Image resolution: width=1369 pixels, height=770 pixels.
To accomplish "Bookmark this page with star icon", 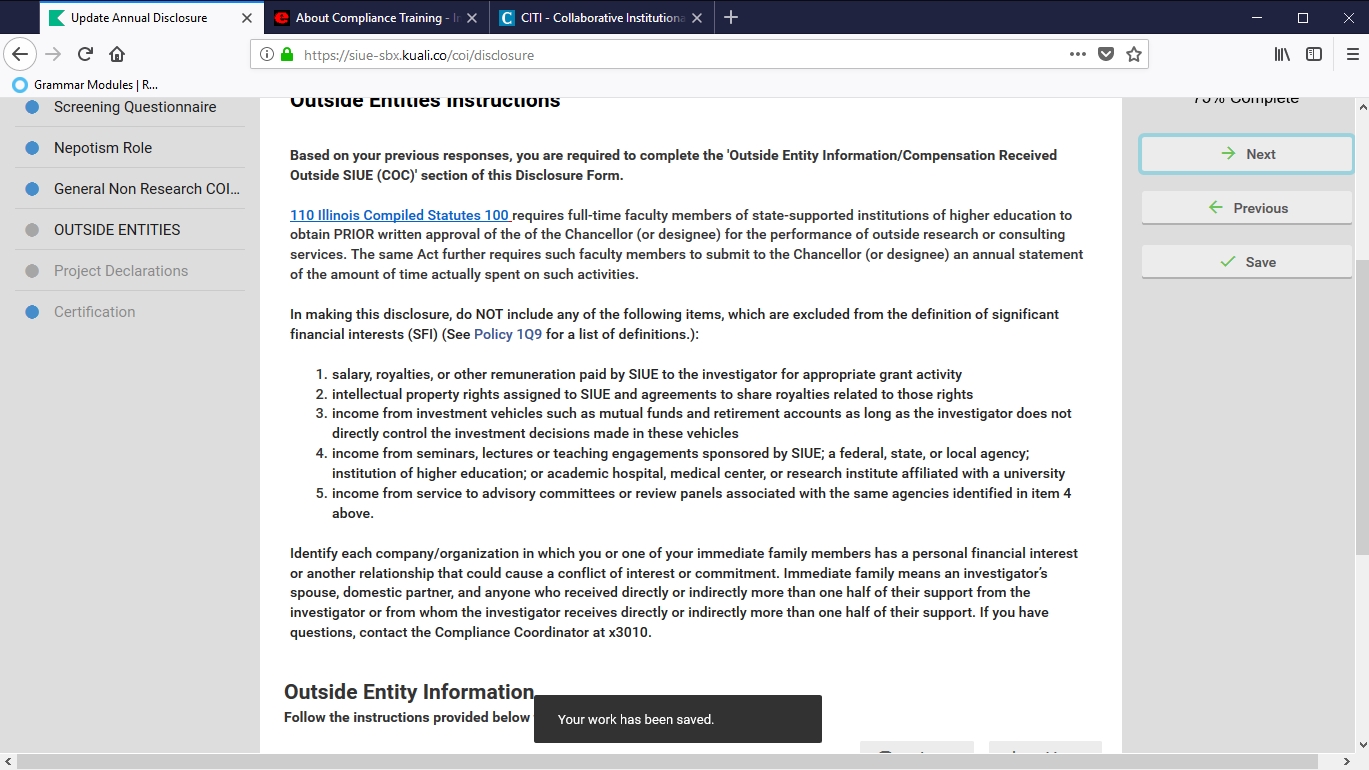I will pos(1133,54).
